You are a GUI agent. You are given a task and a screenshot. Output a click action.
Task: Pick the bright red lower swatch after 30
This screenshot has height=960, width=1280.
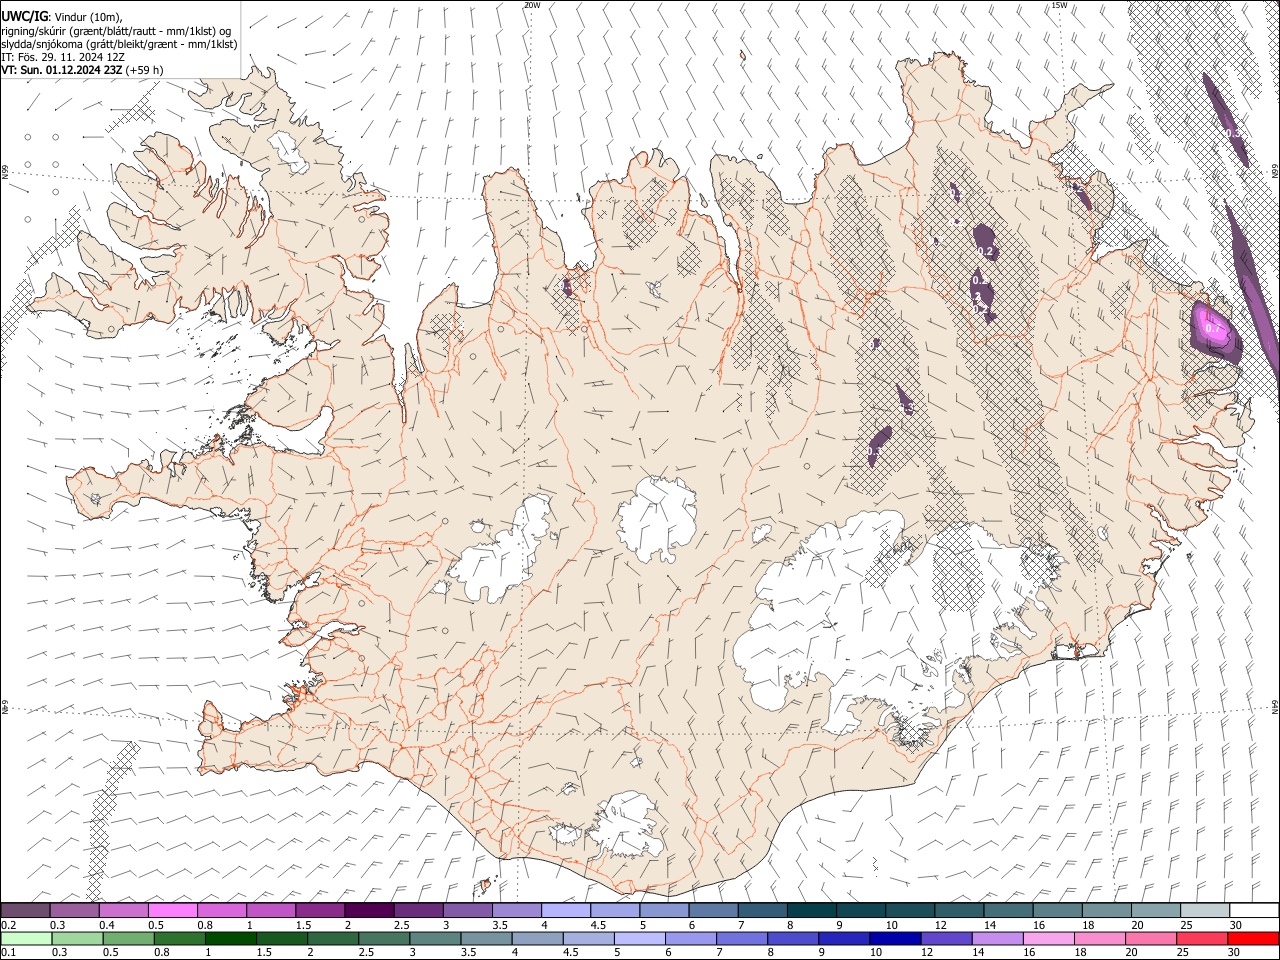(x=1254, y=938)
